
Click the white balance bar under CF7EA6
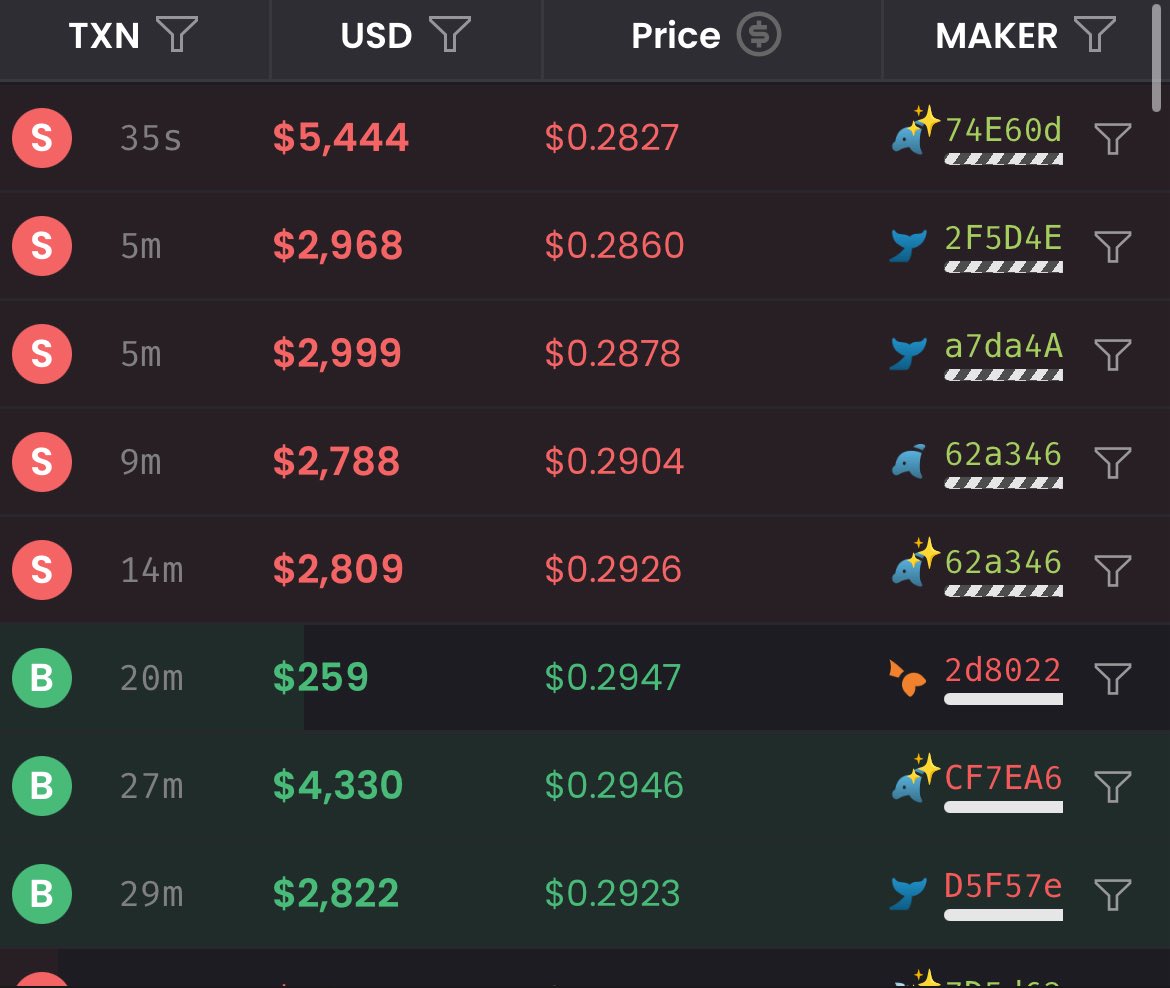(x=1004, y=807)
